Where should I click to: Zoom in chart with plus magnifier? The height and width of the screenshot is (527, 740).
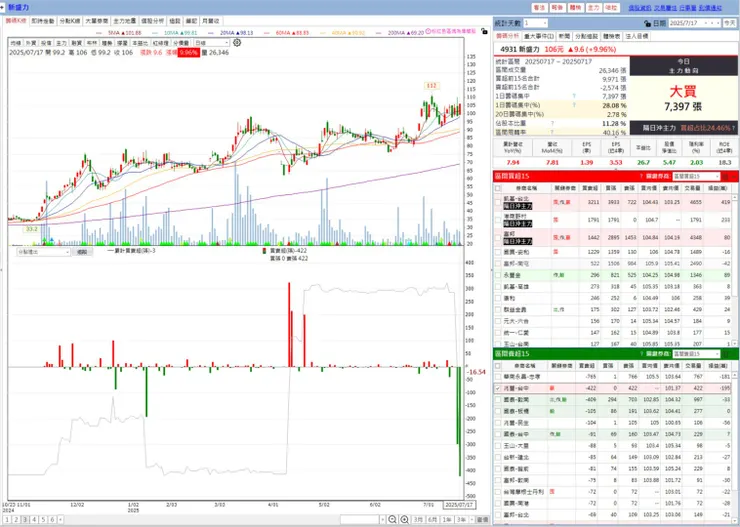404,519
